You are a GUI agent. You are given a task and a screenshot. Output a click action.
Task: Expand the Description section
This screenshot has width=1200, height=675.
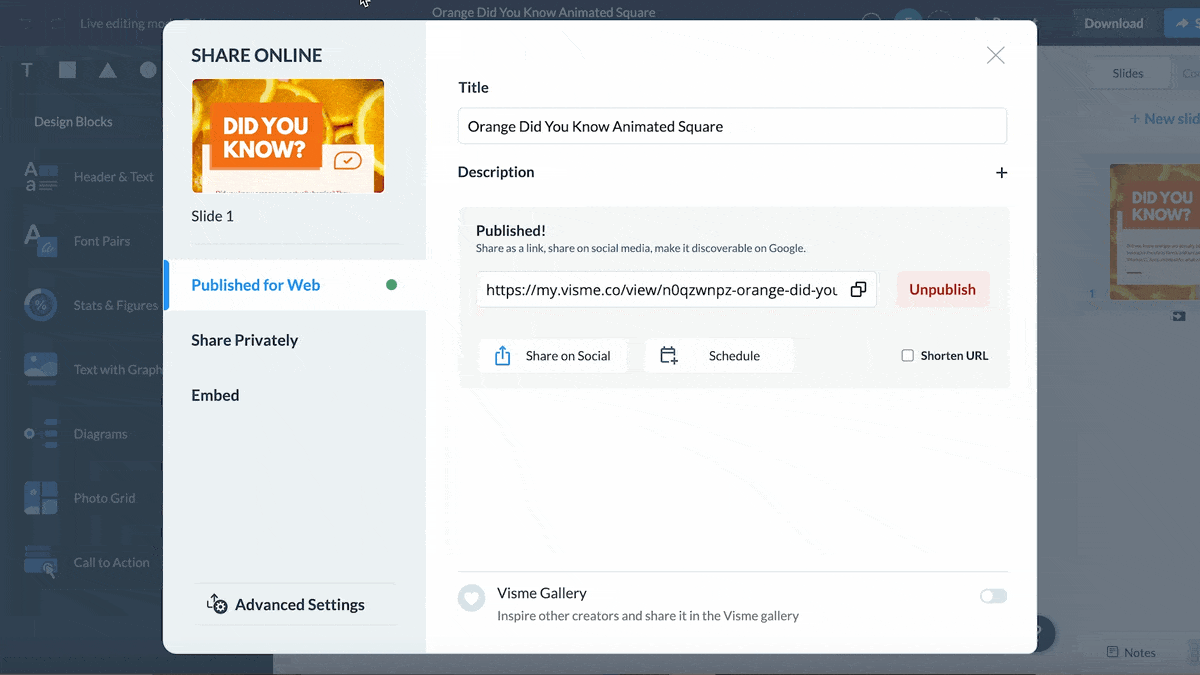(1001, 172)
